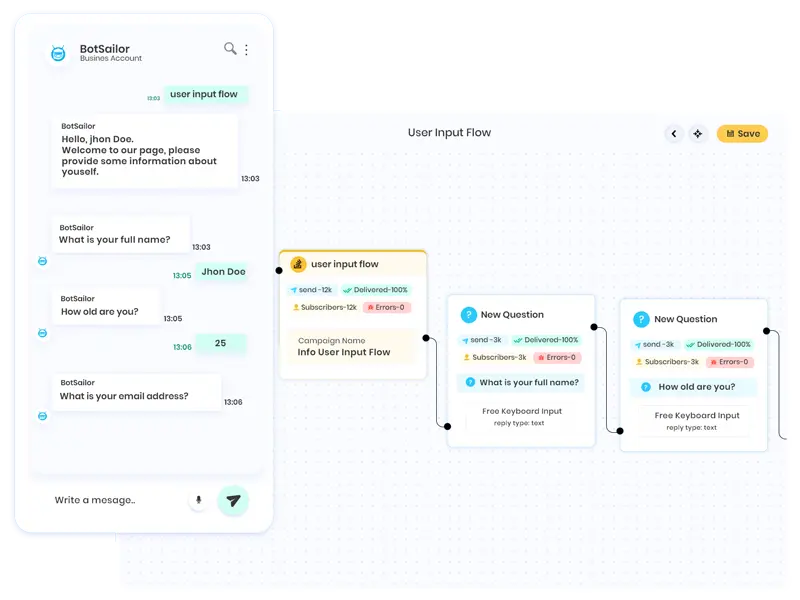
Task: Tap the microphone voice message icon
Action: (x=198, y=500)
